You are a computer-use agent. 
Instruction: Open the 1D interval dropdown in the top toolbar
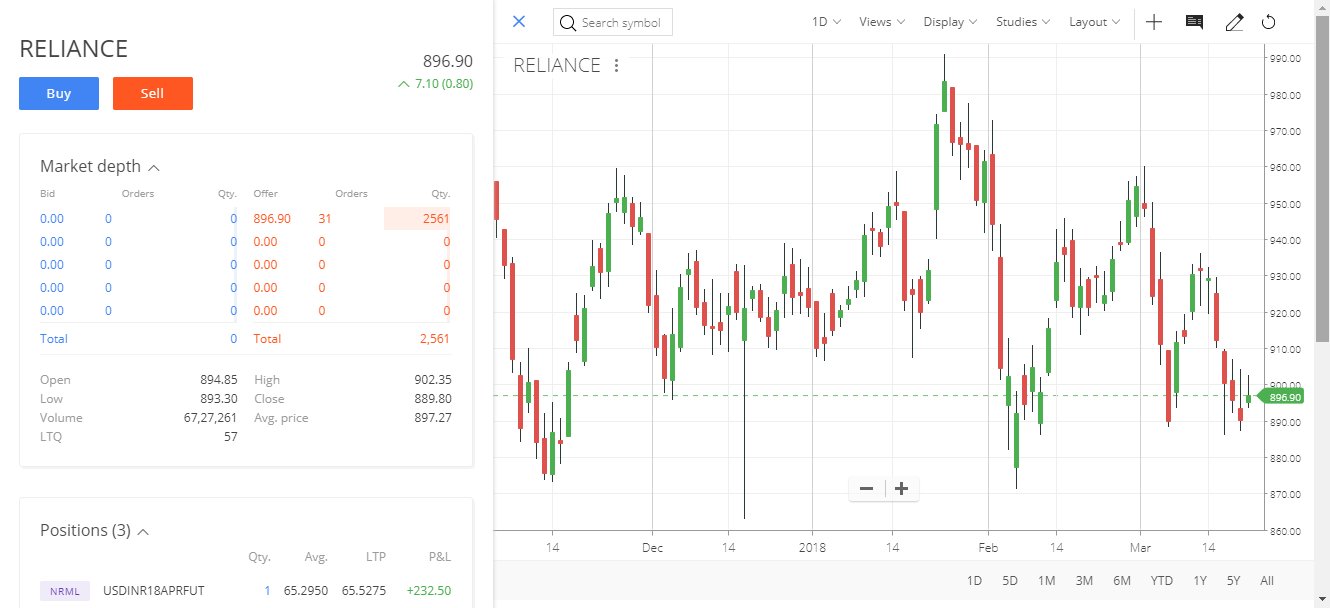click(825, 22)
